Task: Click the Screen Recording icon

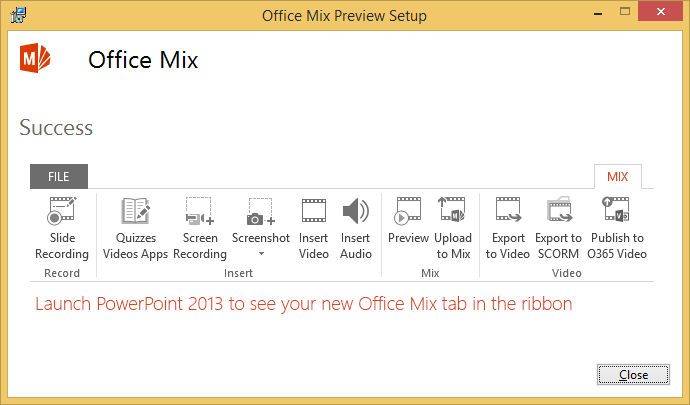Action: [200, 212]
